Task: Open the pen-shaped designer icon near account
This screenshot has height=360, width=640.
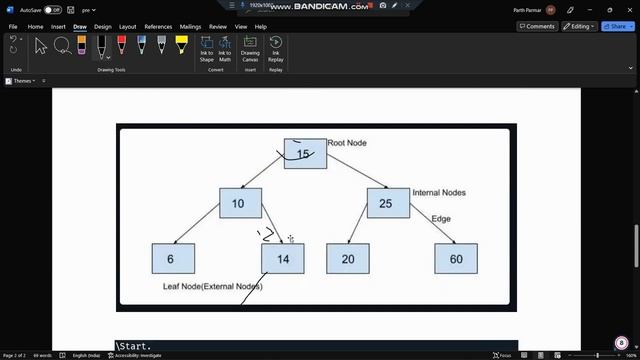Action: coord(570,10)
